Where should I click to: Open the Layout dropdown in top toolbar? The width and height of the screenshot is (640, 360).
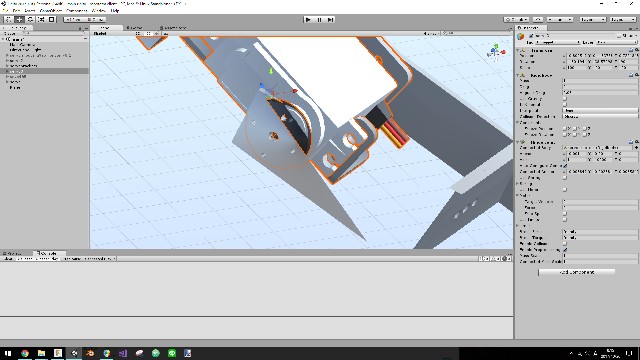tap(623, 19)
